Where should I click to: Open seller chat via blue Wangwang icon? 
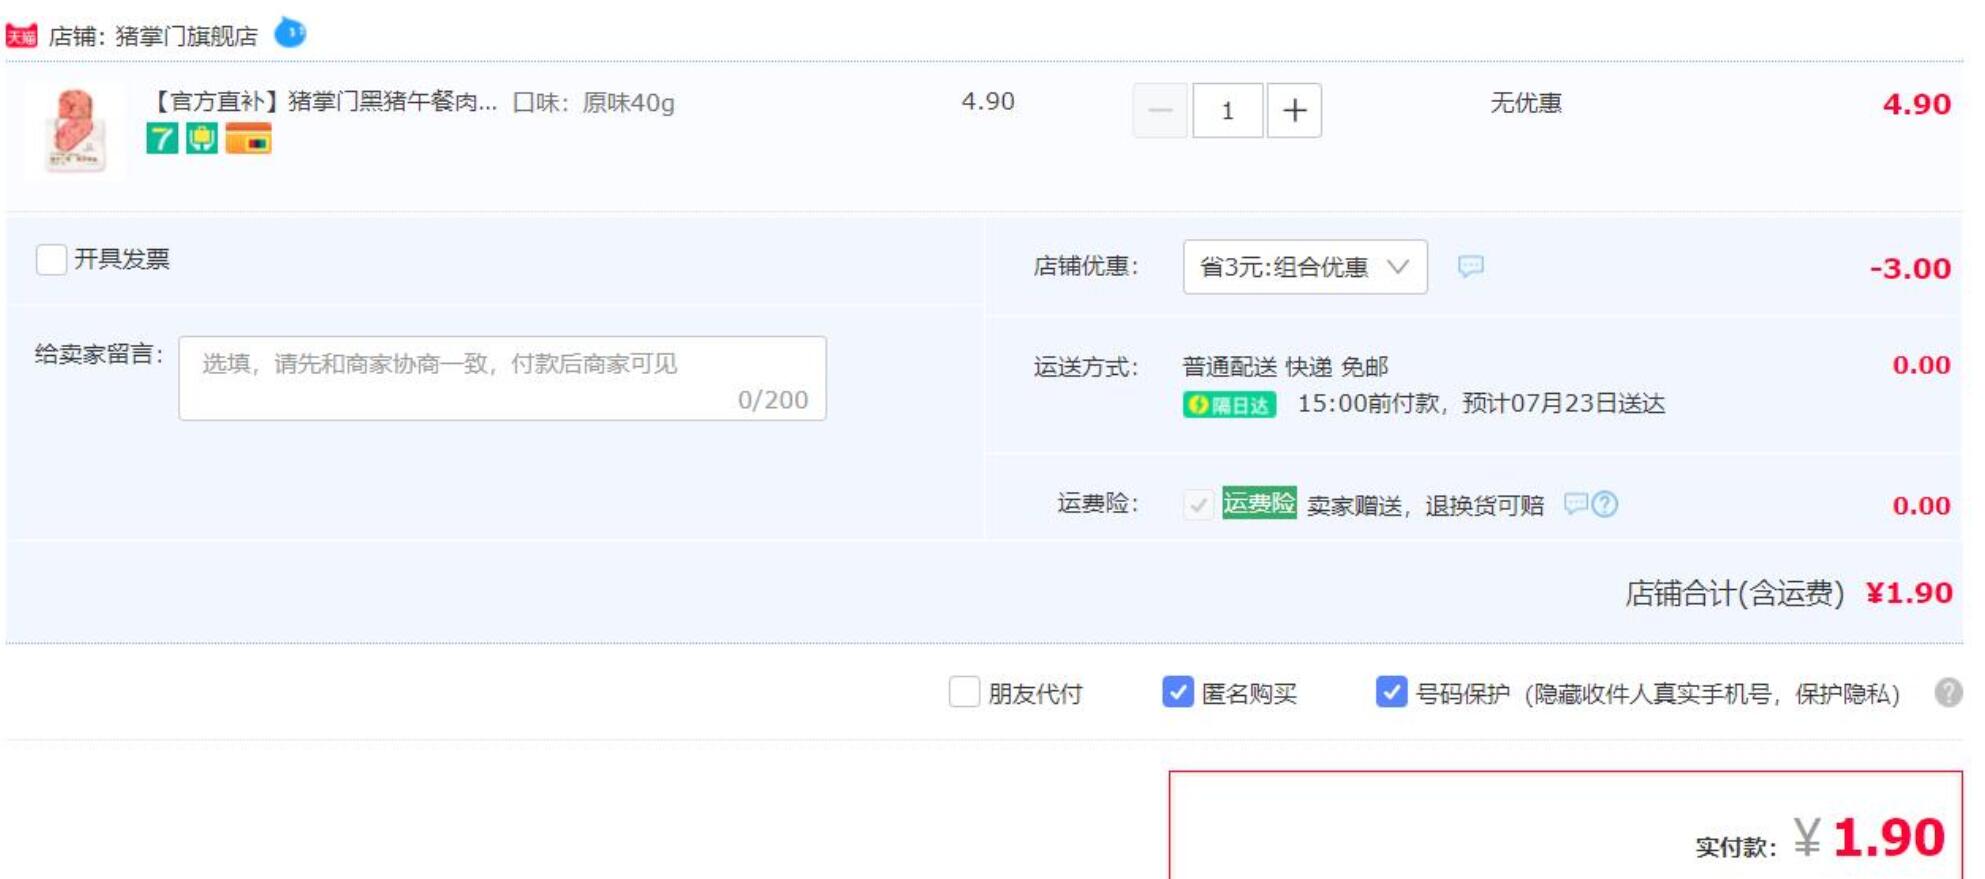[x=290, y=33]
